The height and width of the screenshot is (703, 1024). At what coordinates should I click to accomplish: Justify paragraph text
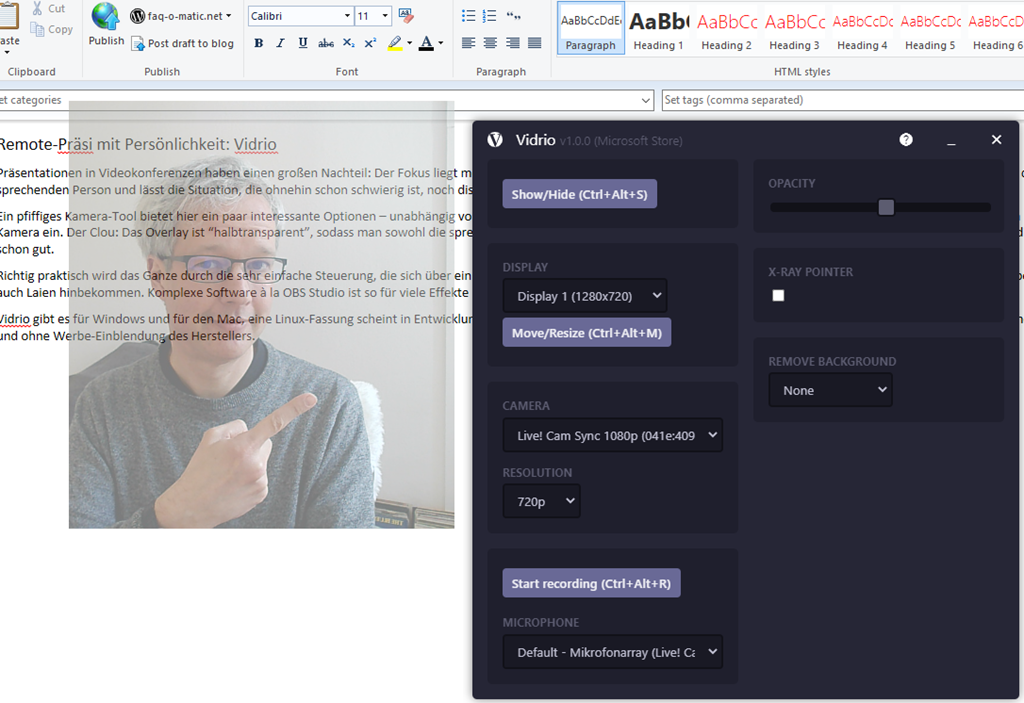[535, 43]
